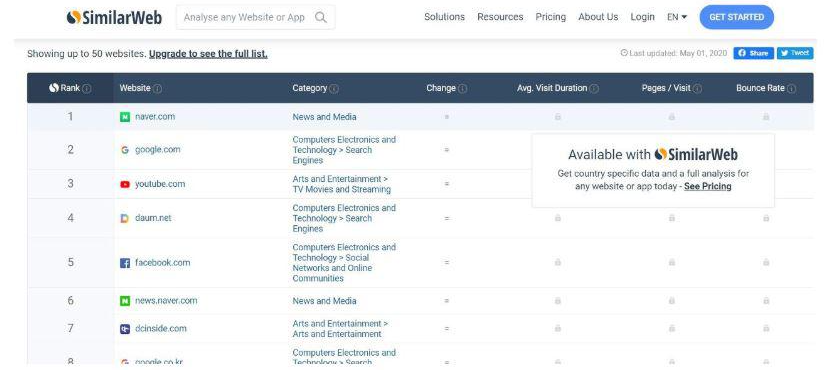Click rank number 1 cell
Viewport: 840px width, 370px height.
point(71,116)
